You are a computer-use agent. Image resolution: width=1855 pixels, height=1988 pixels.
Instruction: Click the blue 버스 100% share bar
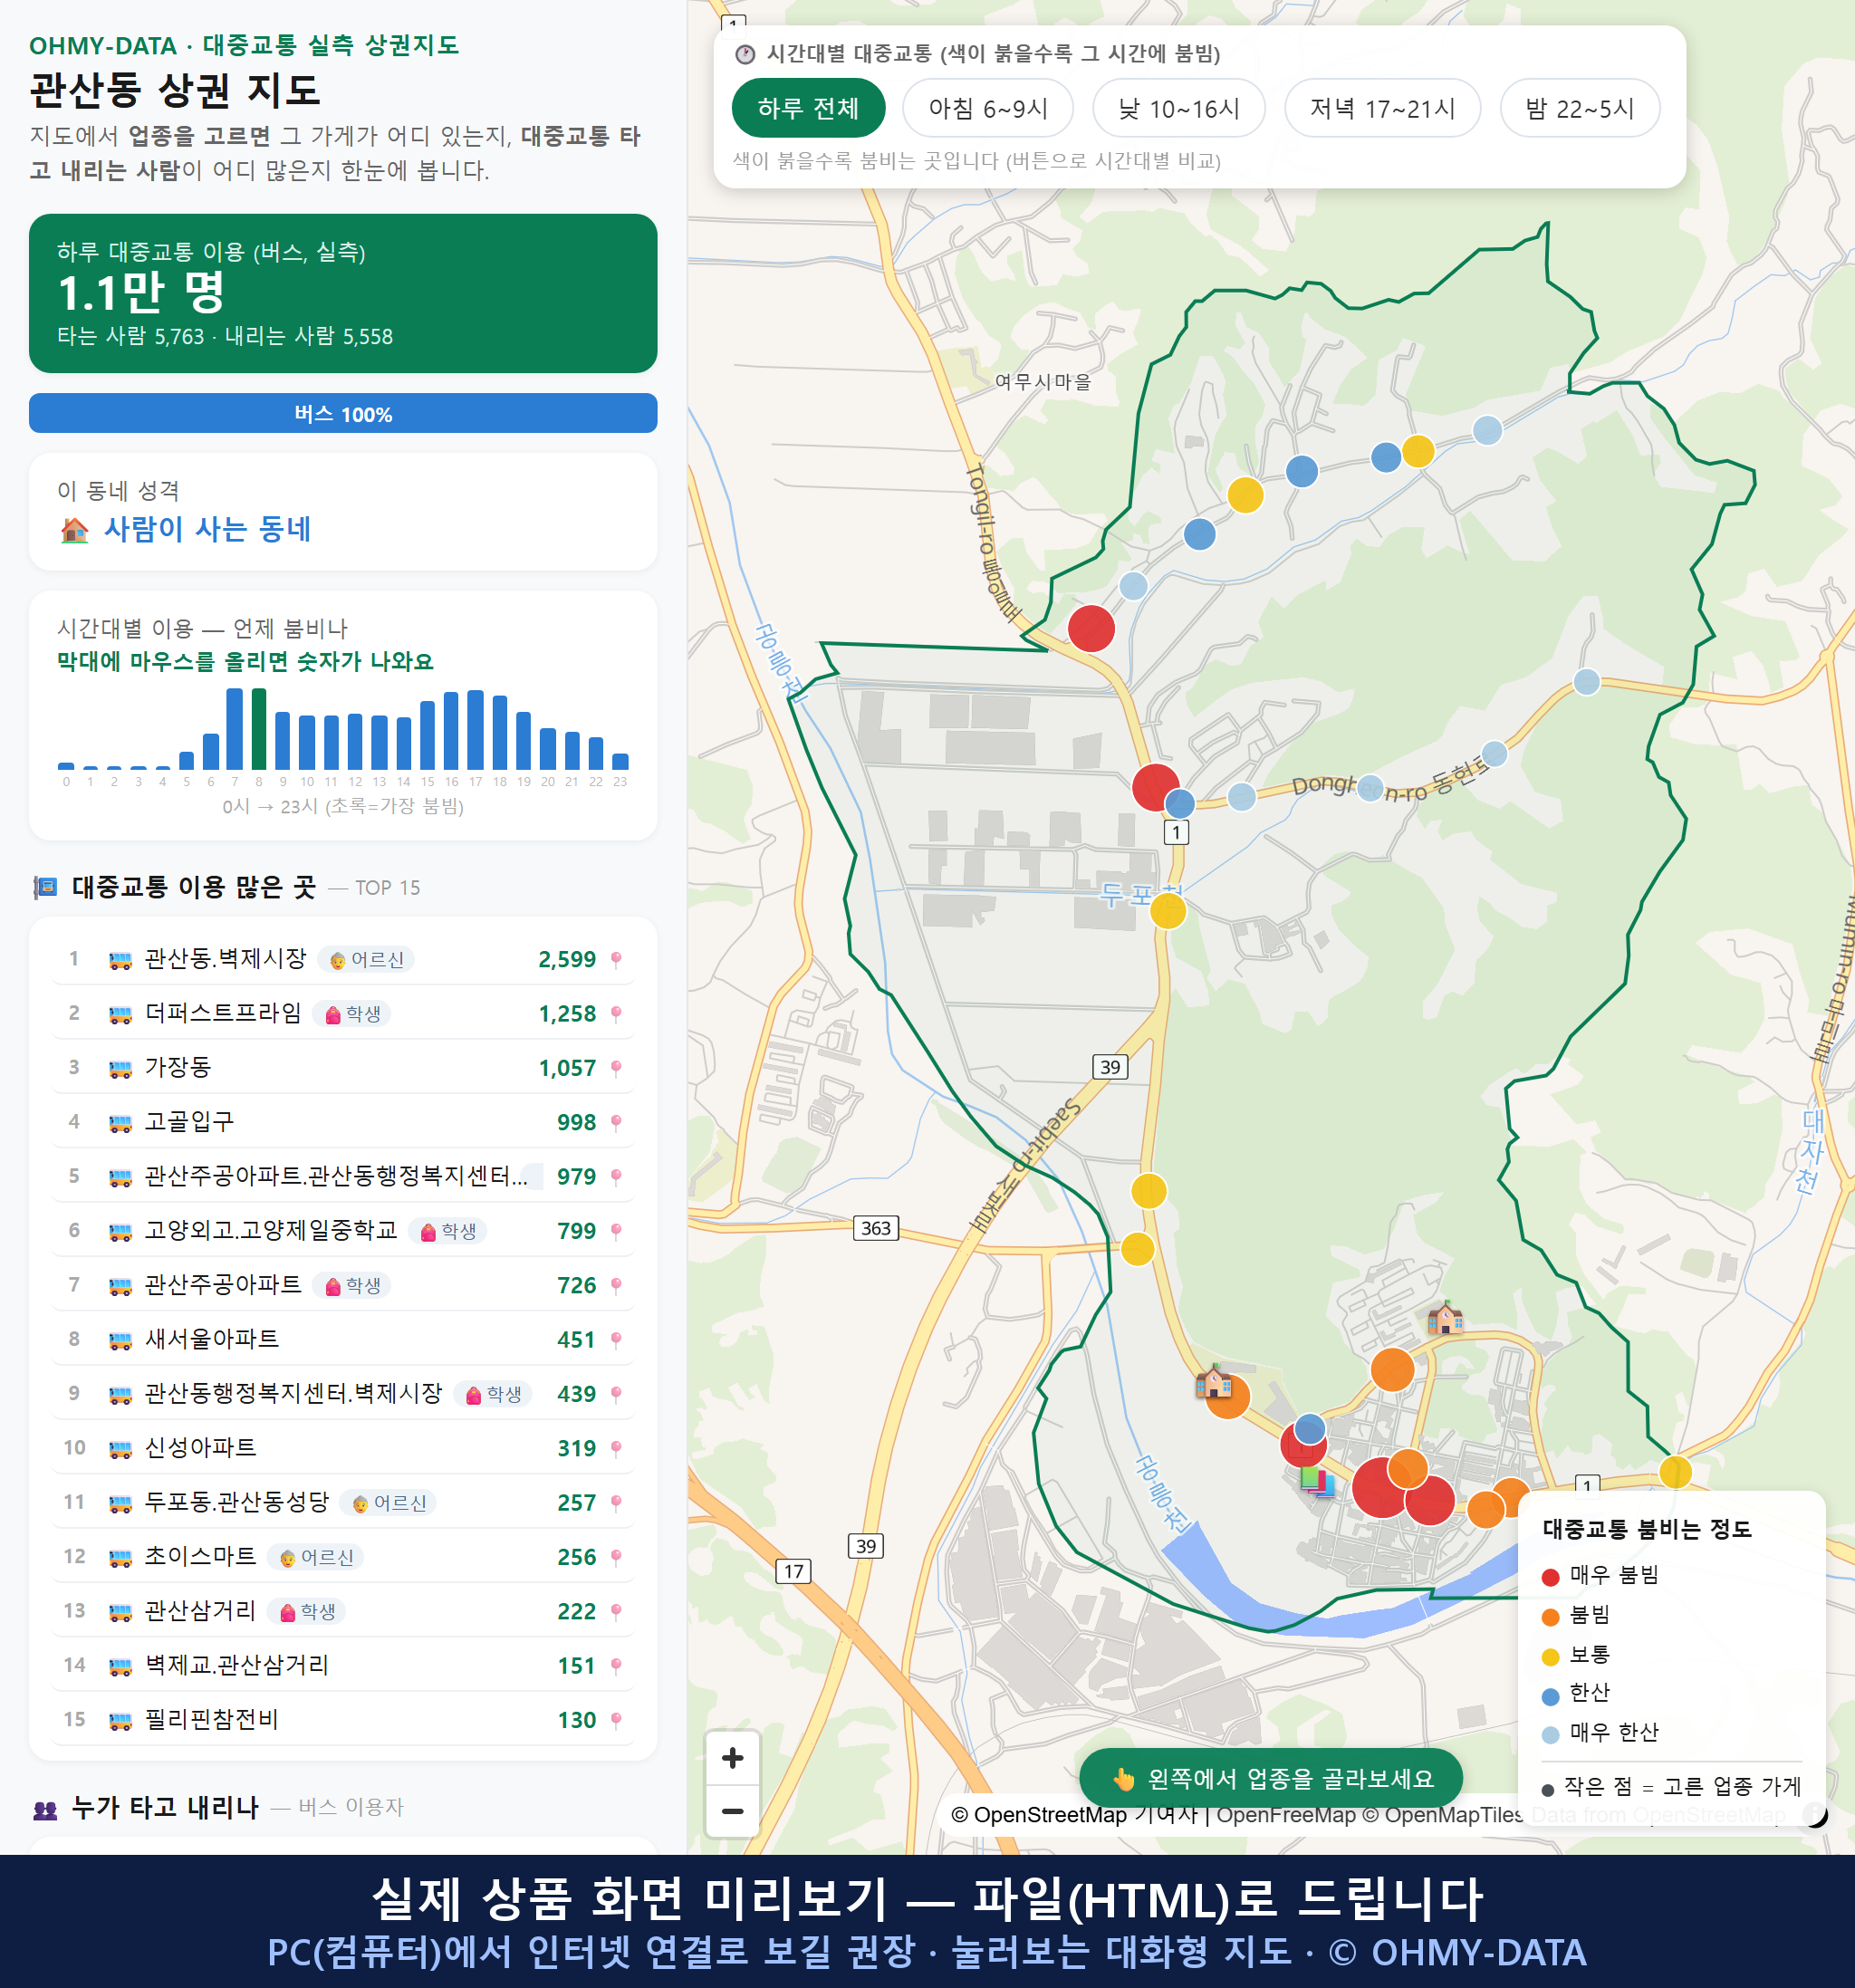(x=342, y=413)
